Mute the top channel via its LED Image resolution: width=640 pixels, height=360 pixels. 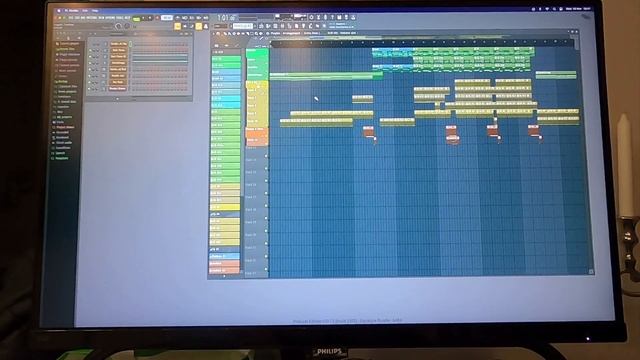(x=90, y=43)
